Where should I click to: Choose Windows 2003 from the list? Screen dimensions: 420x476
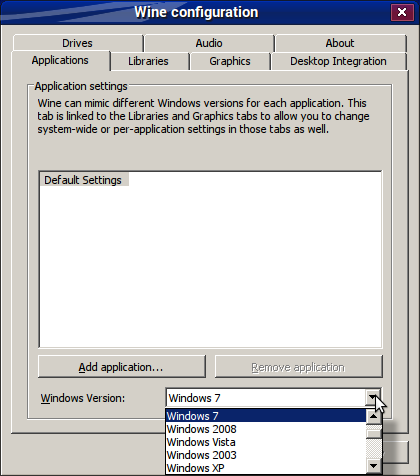pyautogui.click(x=266, y=455)
